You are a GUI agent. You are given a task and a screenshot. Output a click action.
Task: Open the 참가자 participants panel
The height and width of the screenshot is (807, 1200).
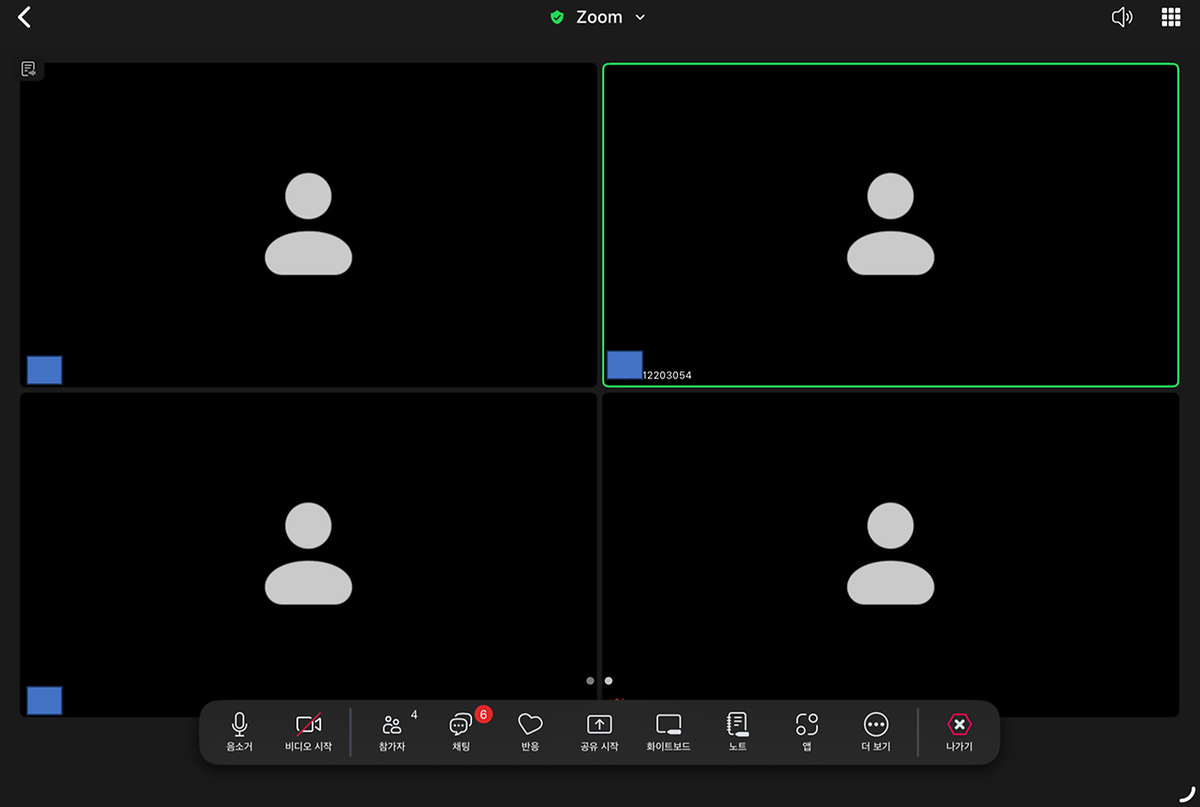point(392,733)
